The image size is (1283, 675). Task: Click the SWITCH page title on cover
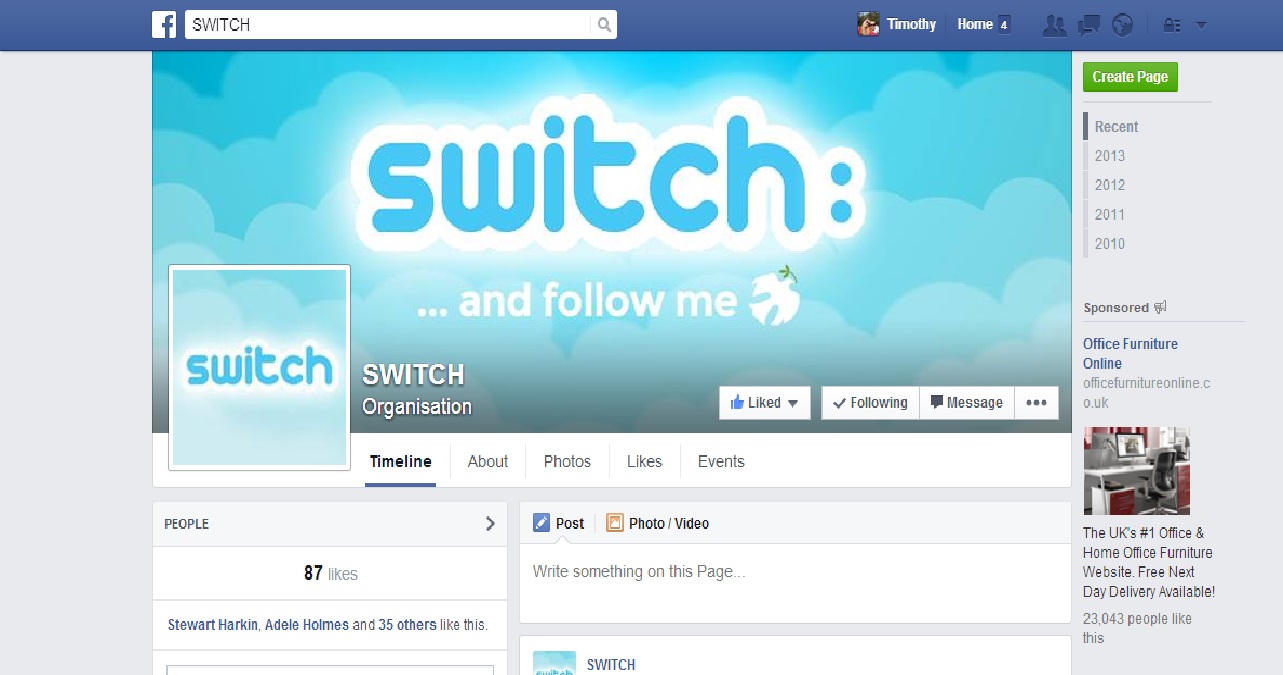(x=413, y=374)
